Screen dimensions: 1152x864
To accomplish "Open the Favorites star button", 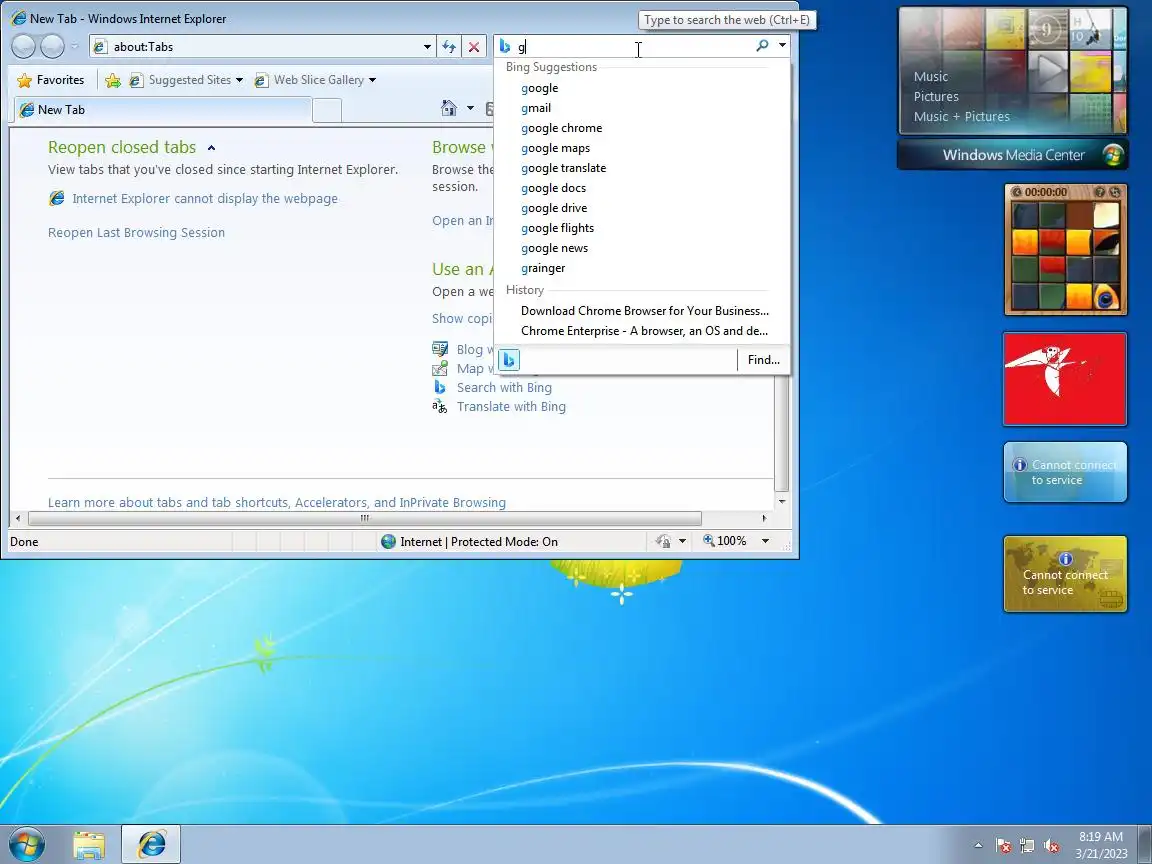I will (51, 80).
